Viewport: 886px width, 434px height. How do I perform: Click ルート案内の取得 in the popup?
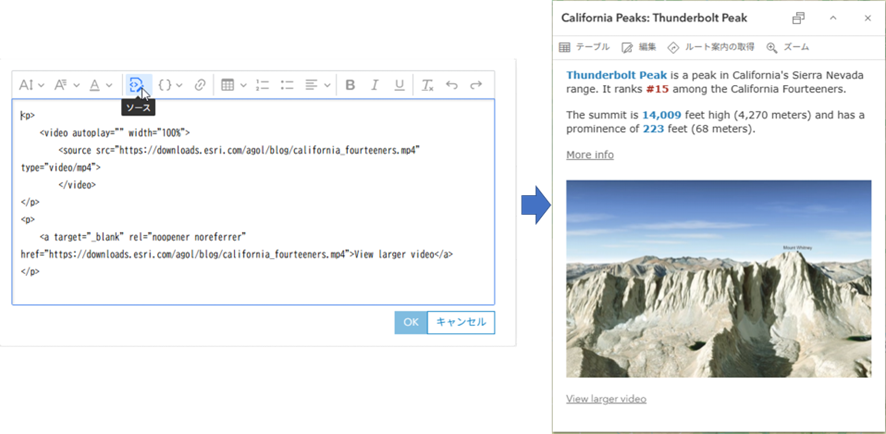[711, 47]
